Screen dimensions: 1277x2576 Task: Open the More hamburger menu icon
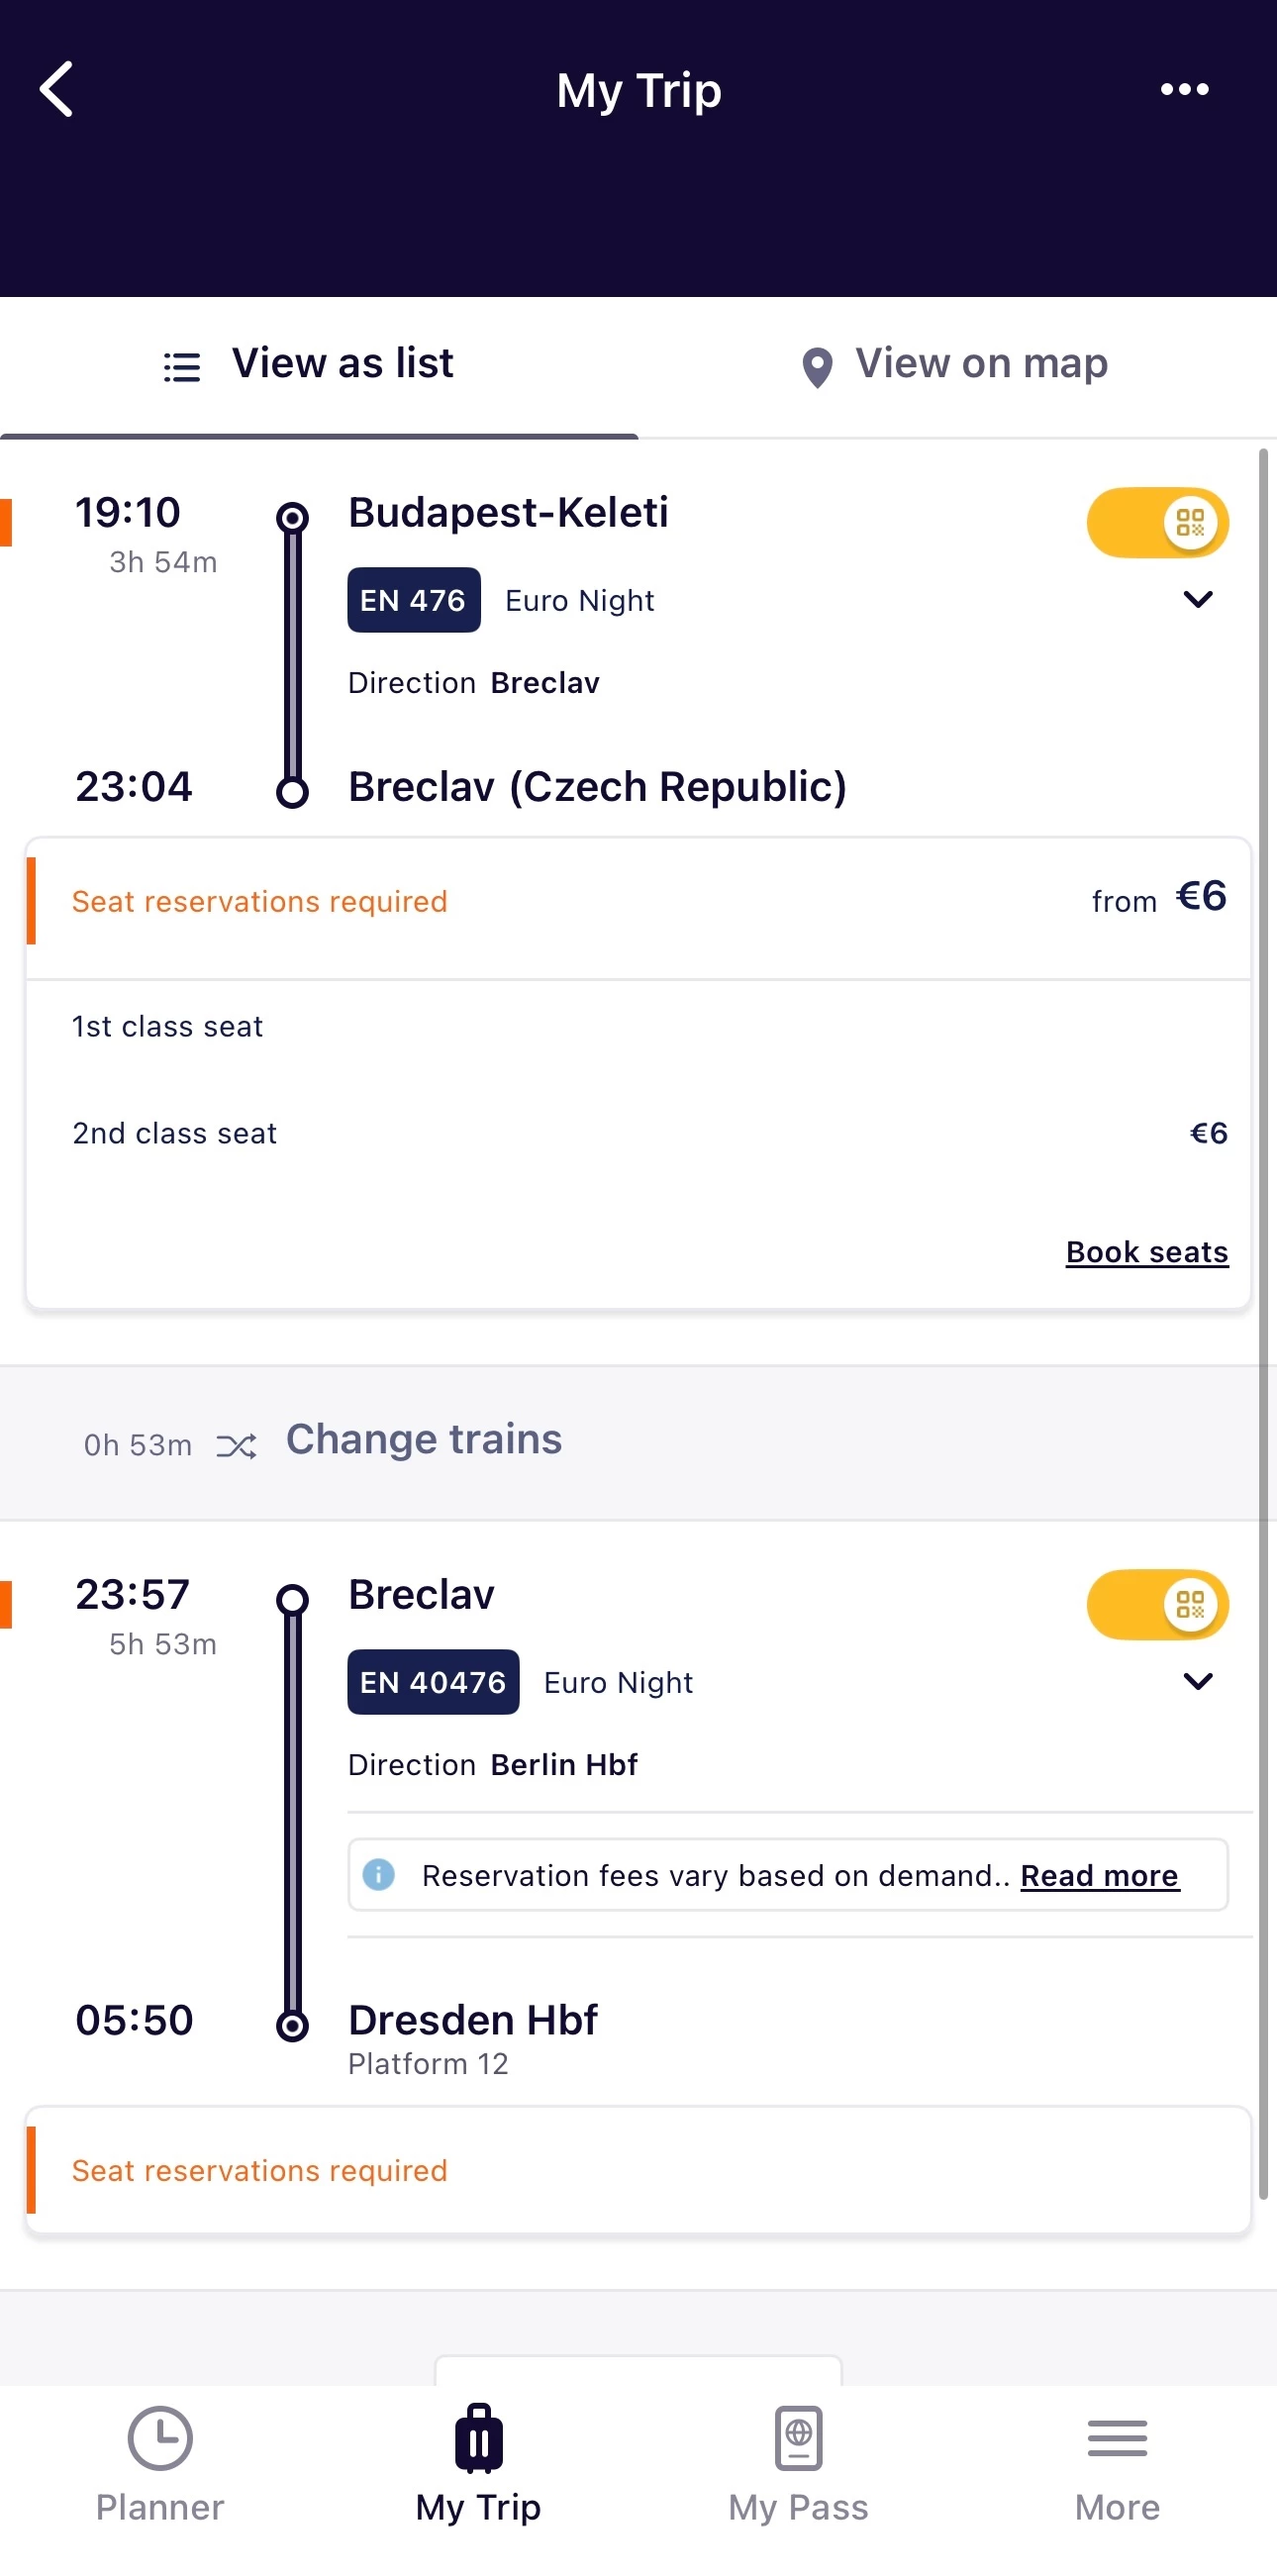coord(1117,2438)
